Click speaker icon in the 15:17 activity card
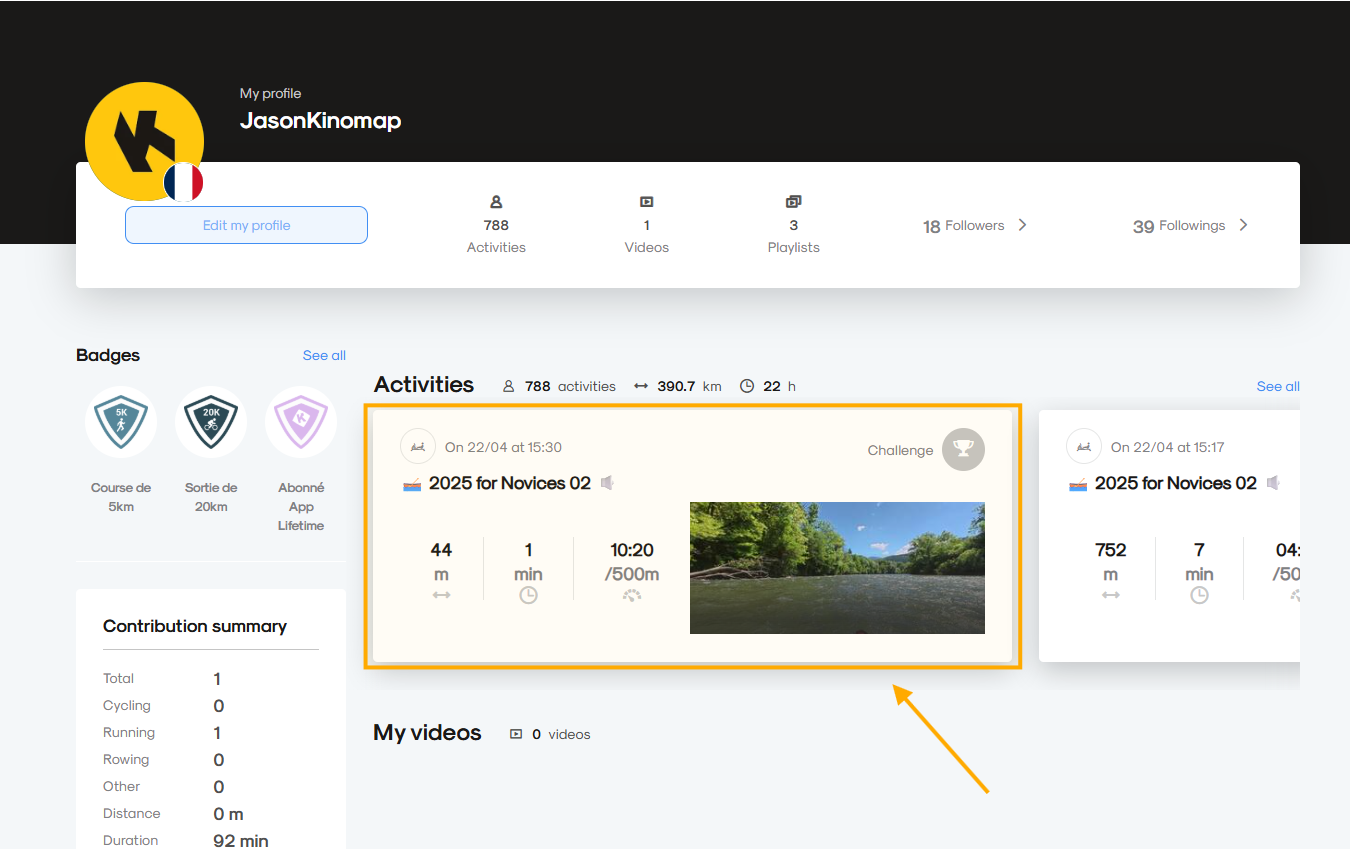The image size is (1350, 849). point(1273,483)
